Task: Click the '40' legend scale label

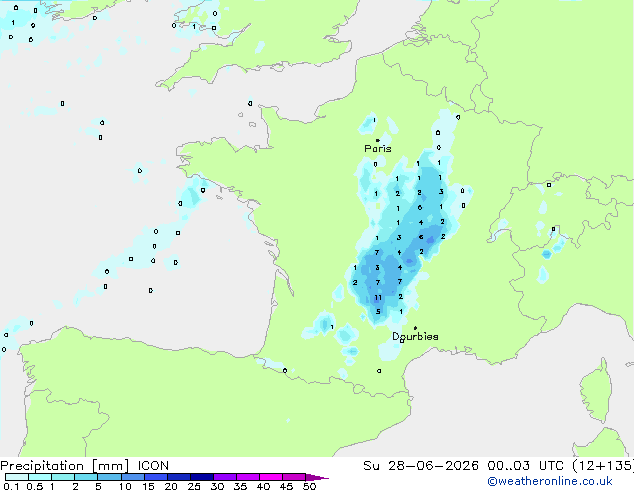Action: (263, 486)
